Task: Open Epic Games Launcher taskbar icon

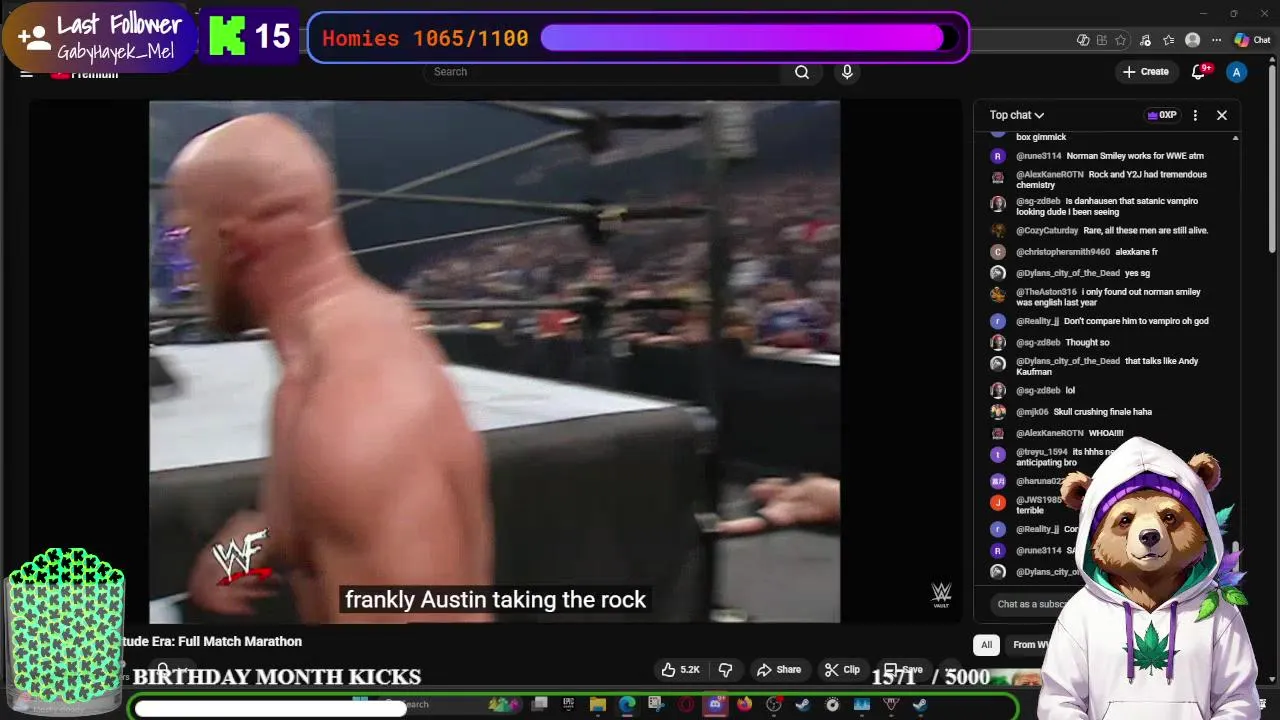Action: [x=568, y=705]
